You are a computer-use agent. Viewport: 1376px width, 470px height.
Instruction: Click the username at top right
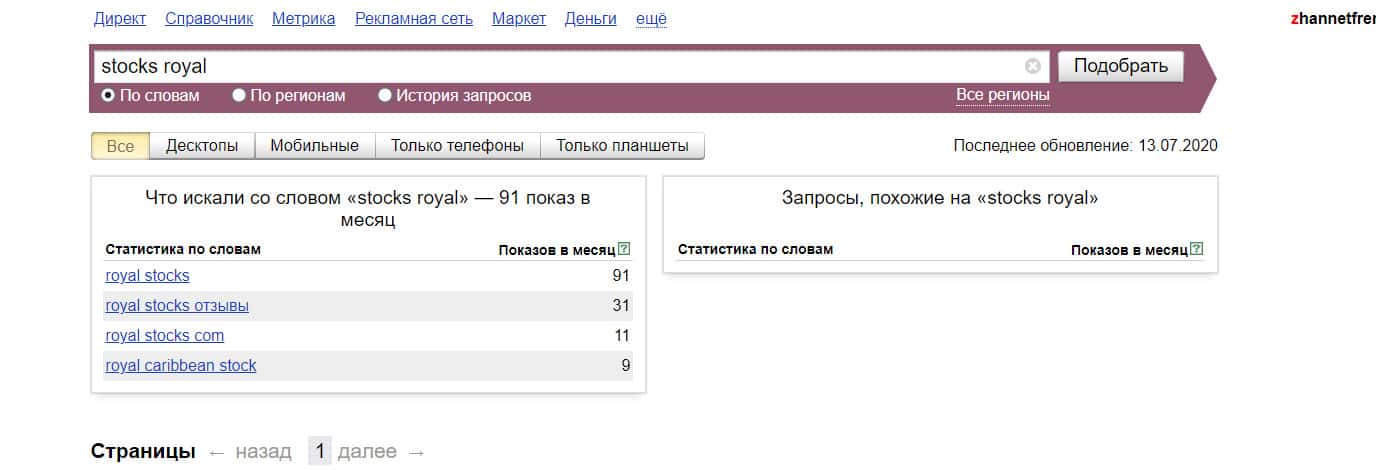click(x=1333, y=19)
